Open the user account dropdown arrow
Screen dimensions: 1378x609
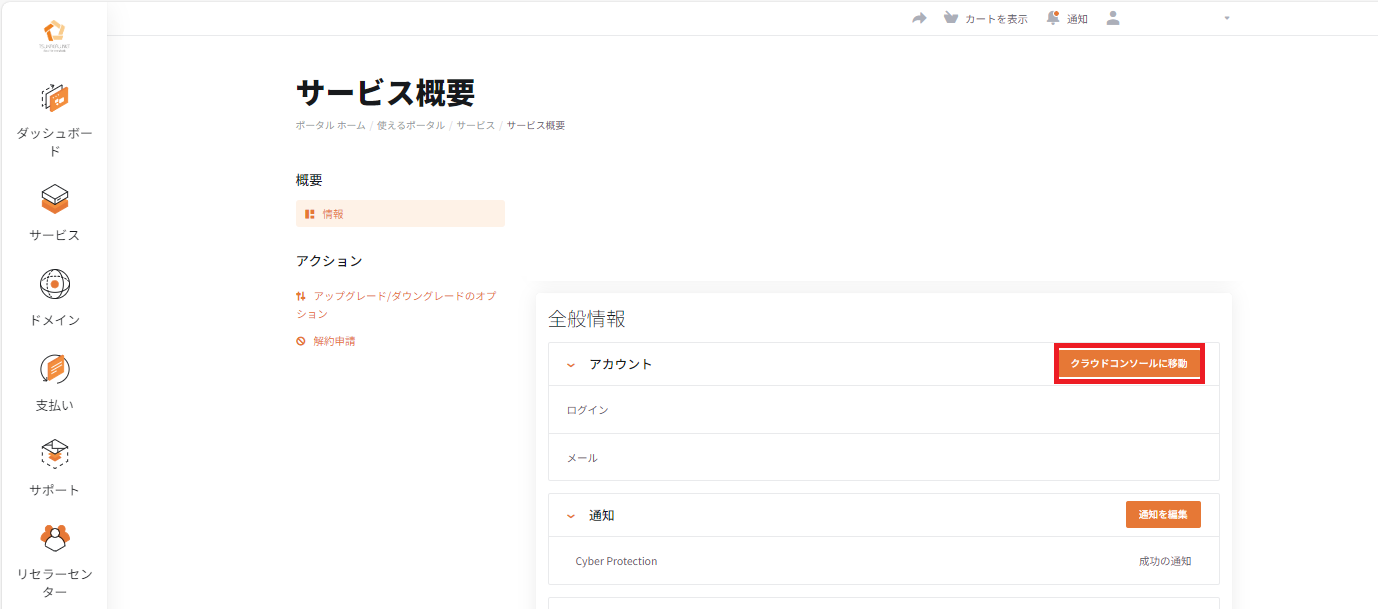[1227, 18]
